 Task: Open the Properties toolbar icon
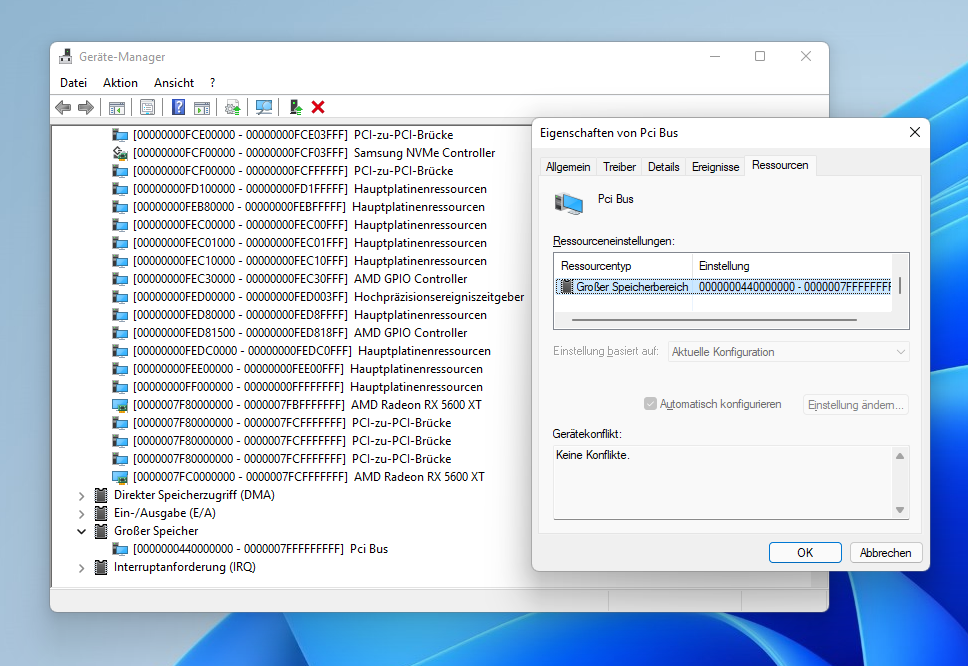pyautogui.click(x=147, y=107)
